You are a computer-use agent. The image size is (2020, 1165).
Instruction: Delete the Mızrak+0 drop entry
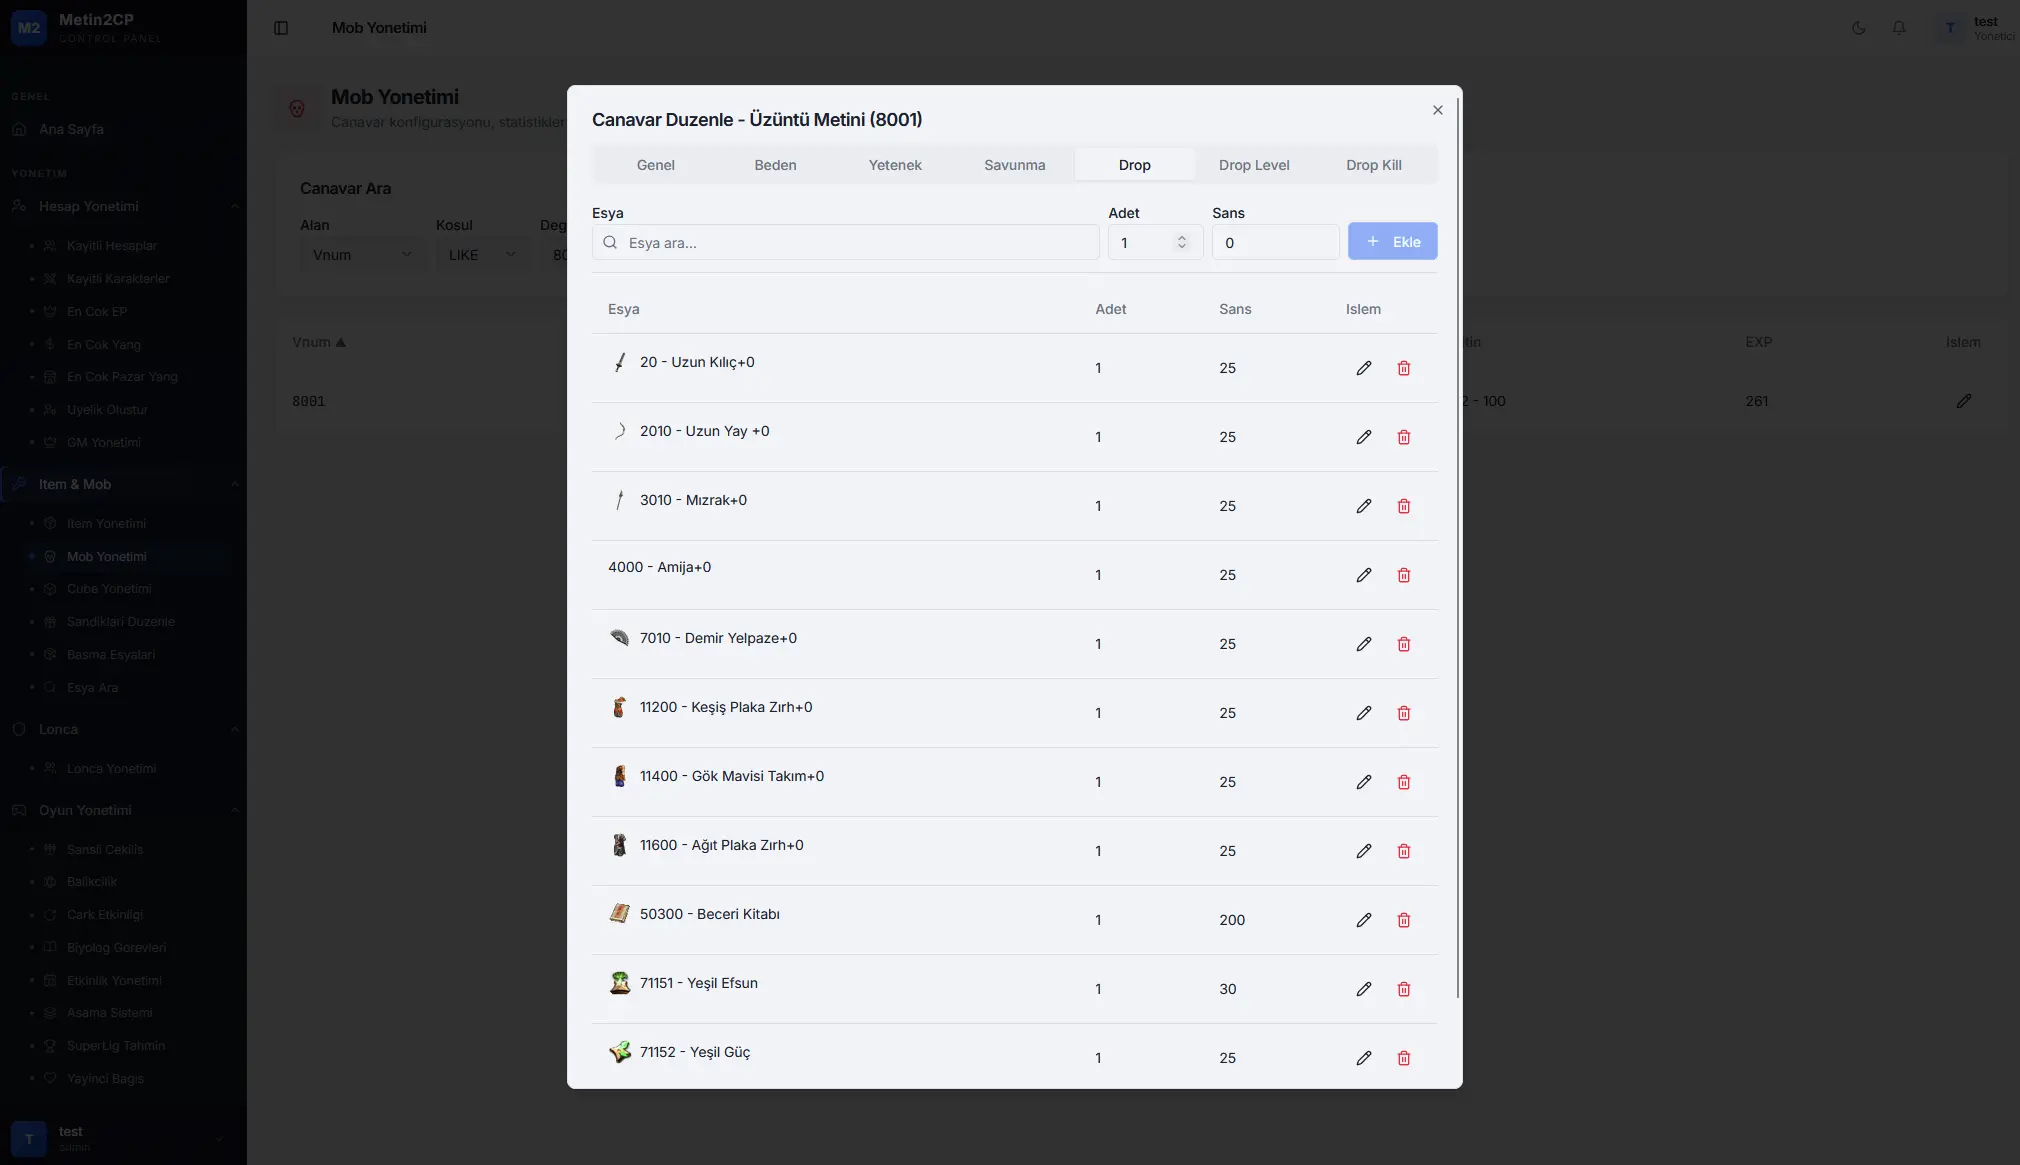pyautogui.click(x=1403, y=506)
